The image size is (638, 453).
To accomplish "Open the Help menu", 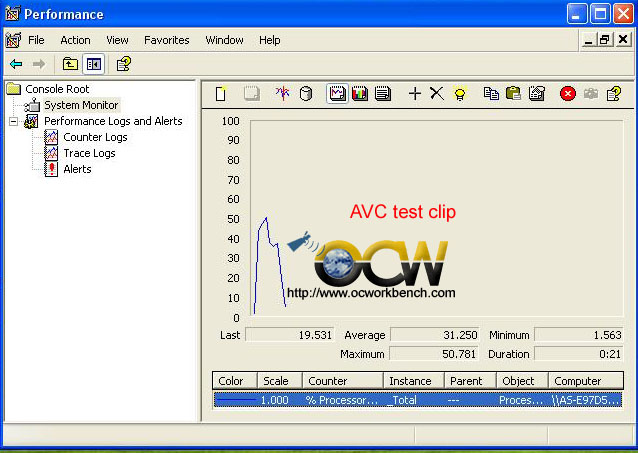I will click(x=270, y=40).
